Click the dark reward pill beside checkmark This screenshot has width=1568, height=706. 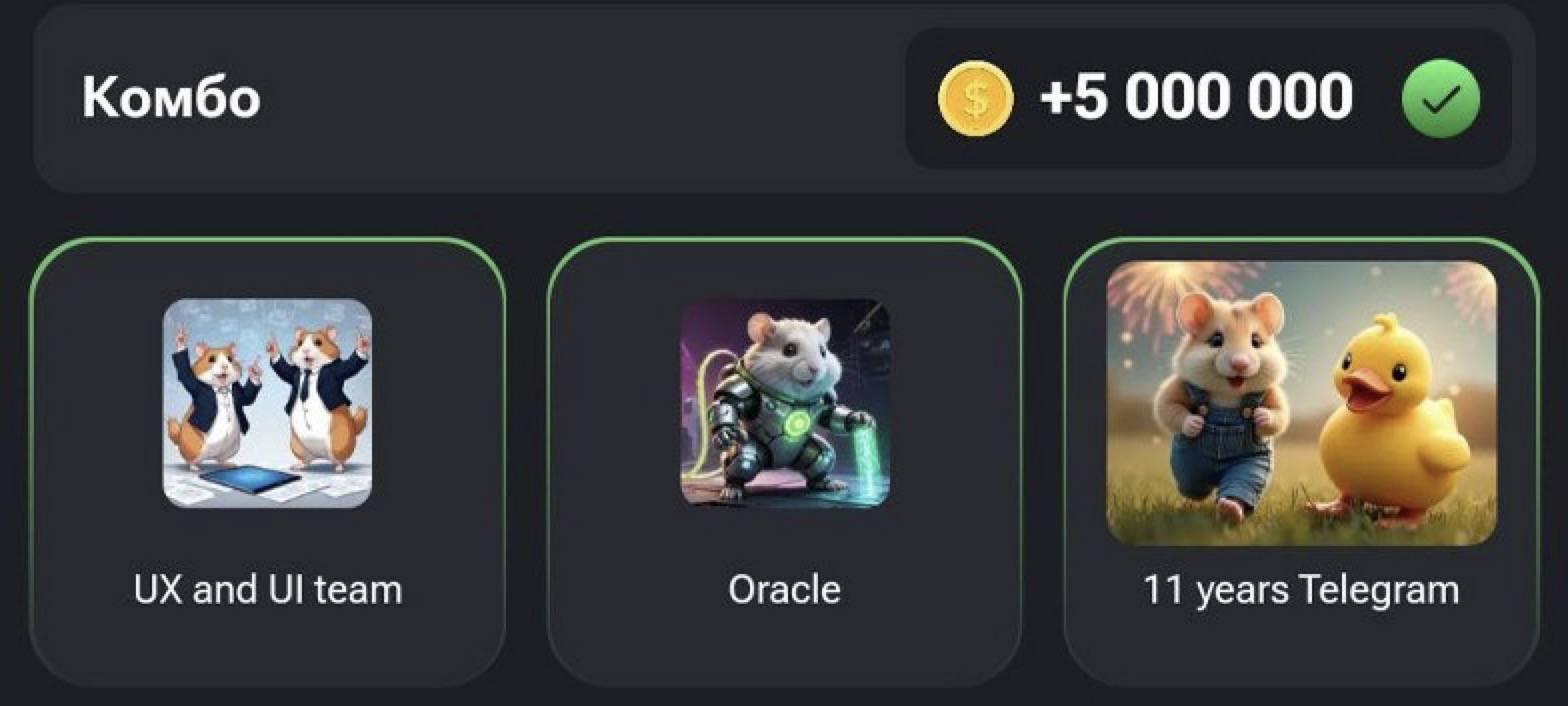1208,99
